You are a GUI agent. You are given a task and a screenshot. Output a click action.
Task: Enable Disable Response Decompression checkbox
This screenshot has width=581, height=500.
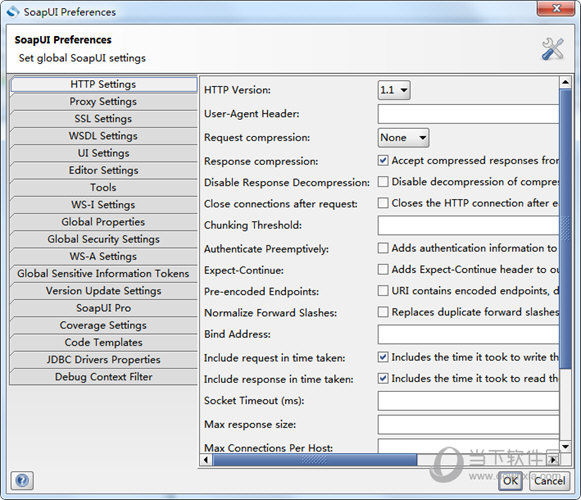[x=383, y=182]
